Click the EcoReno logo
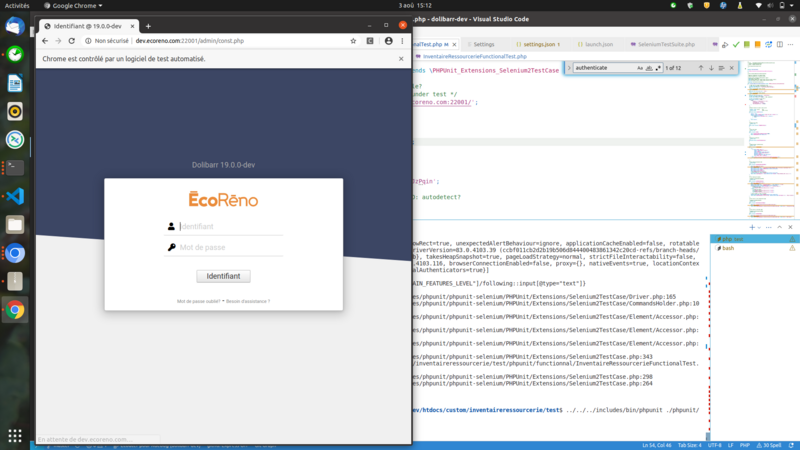The image size is (800, 450). click(223, 199)
